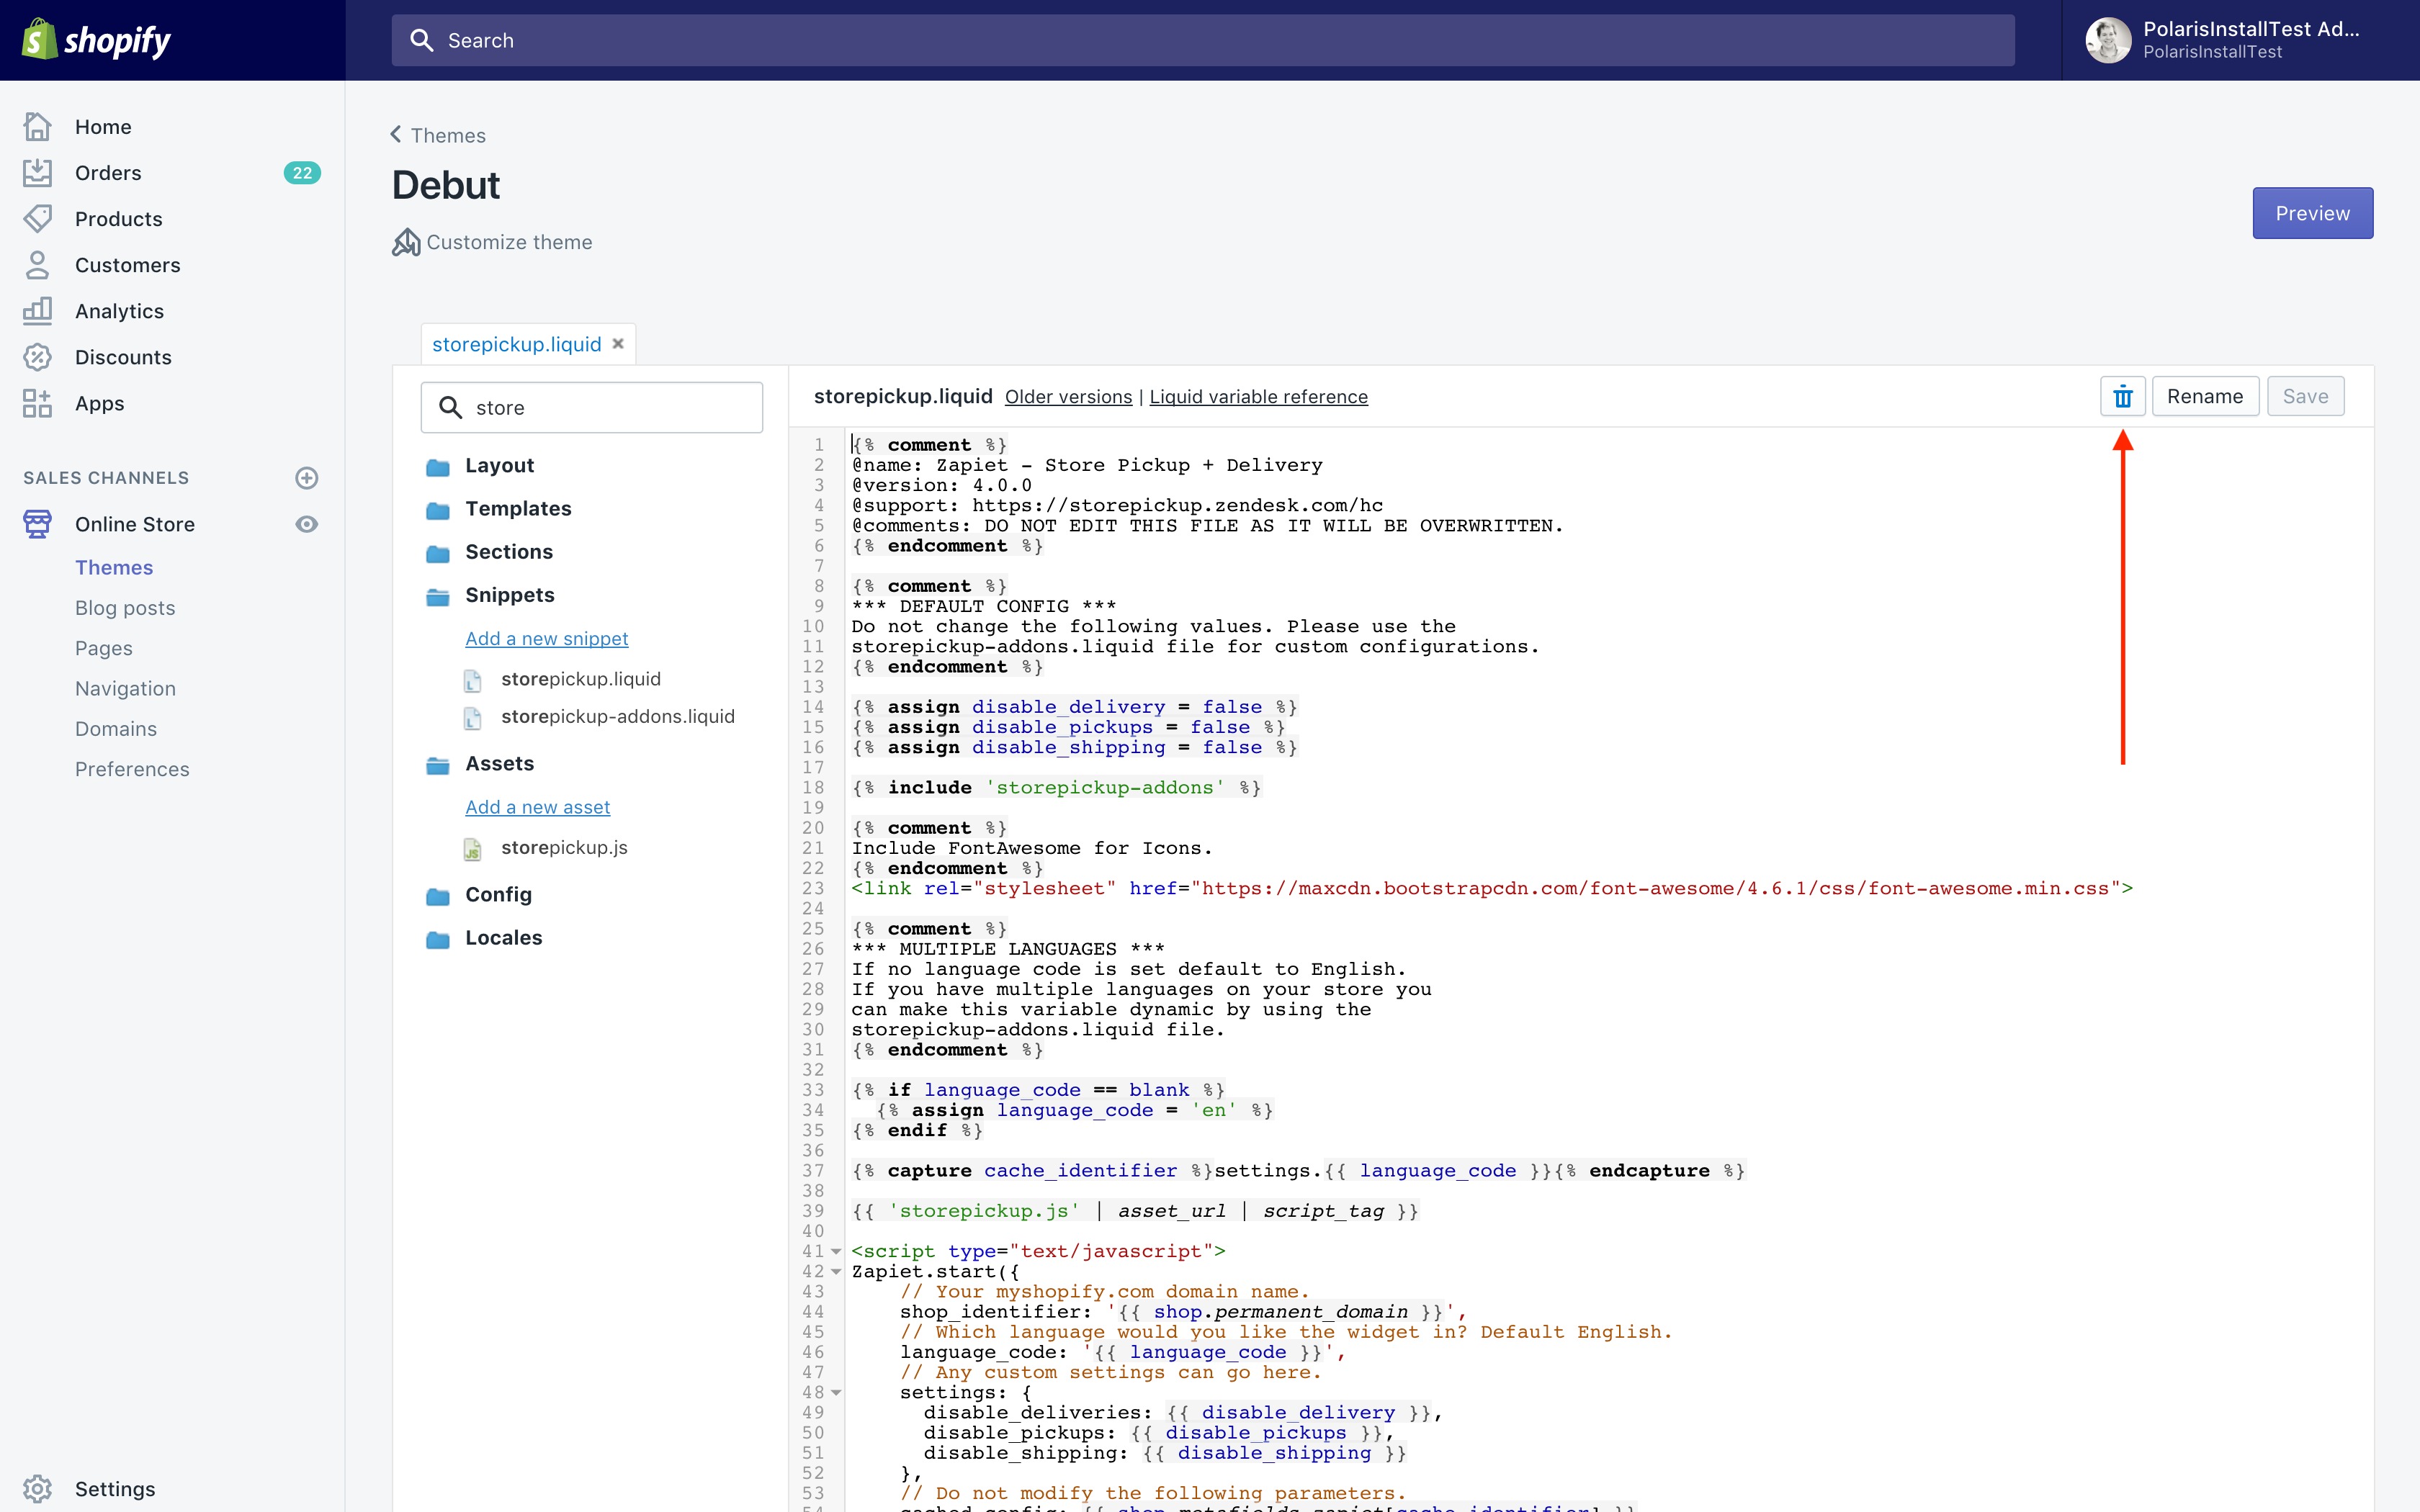Expand the Layout folder
The height and width of the screenshot is (1512, 2420).
pos(499,465)
